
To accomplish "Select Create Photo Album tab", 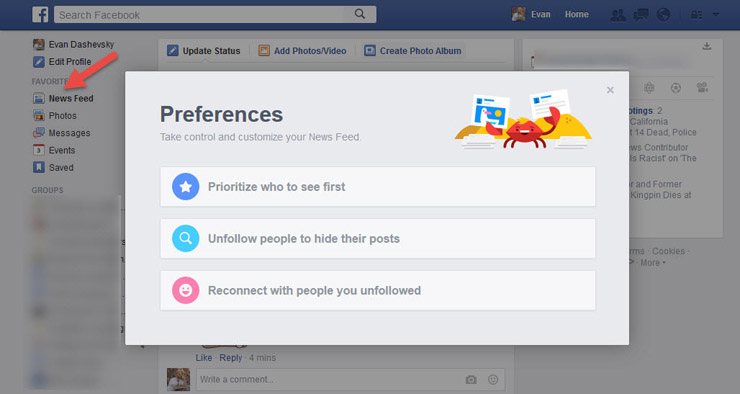I will pyautogui.click(x=412, y=50).
